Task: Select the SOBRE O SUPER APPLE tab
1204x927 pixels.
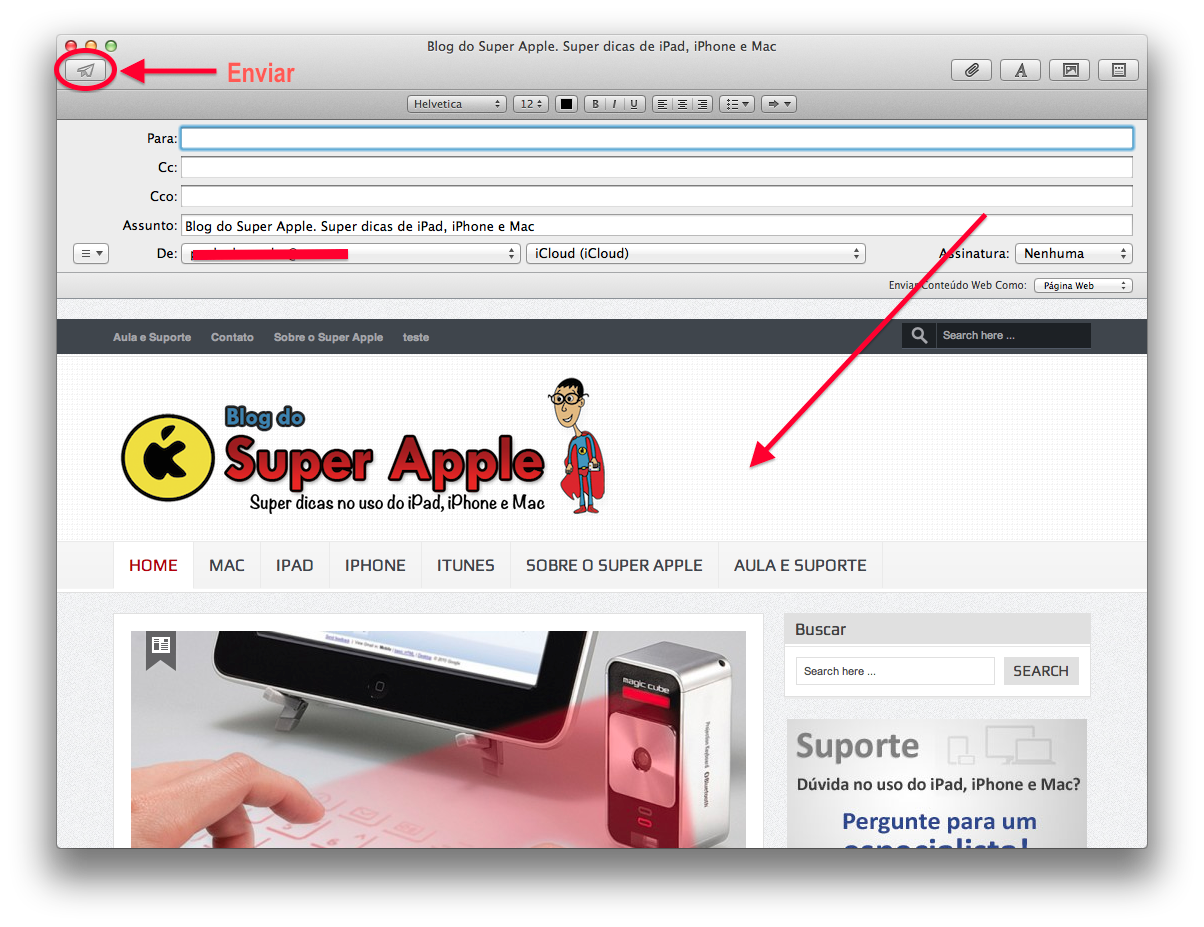Action: 614,565
